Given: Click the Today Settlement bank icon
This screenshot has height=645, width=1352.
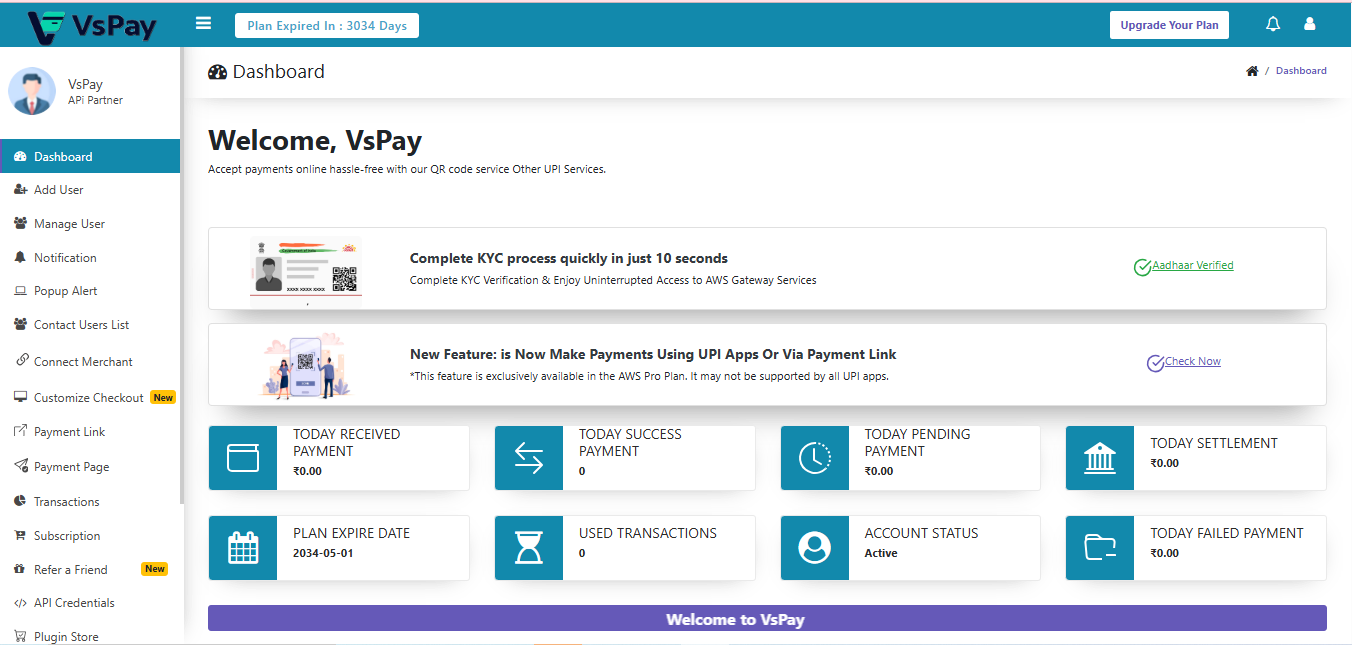Looking at the screenshot, I should 1100,458.
